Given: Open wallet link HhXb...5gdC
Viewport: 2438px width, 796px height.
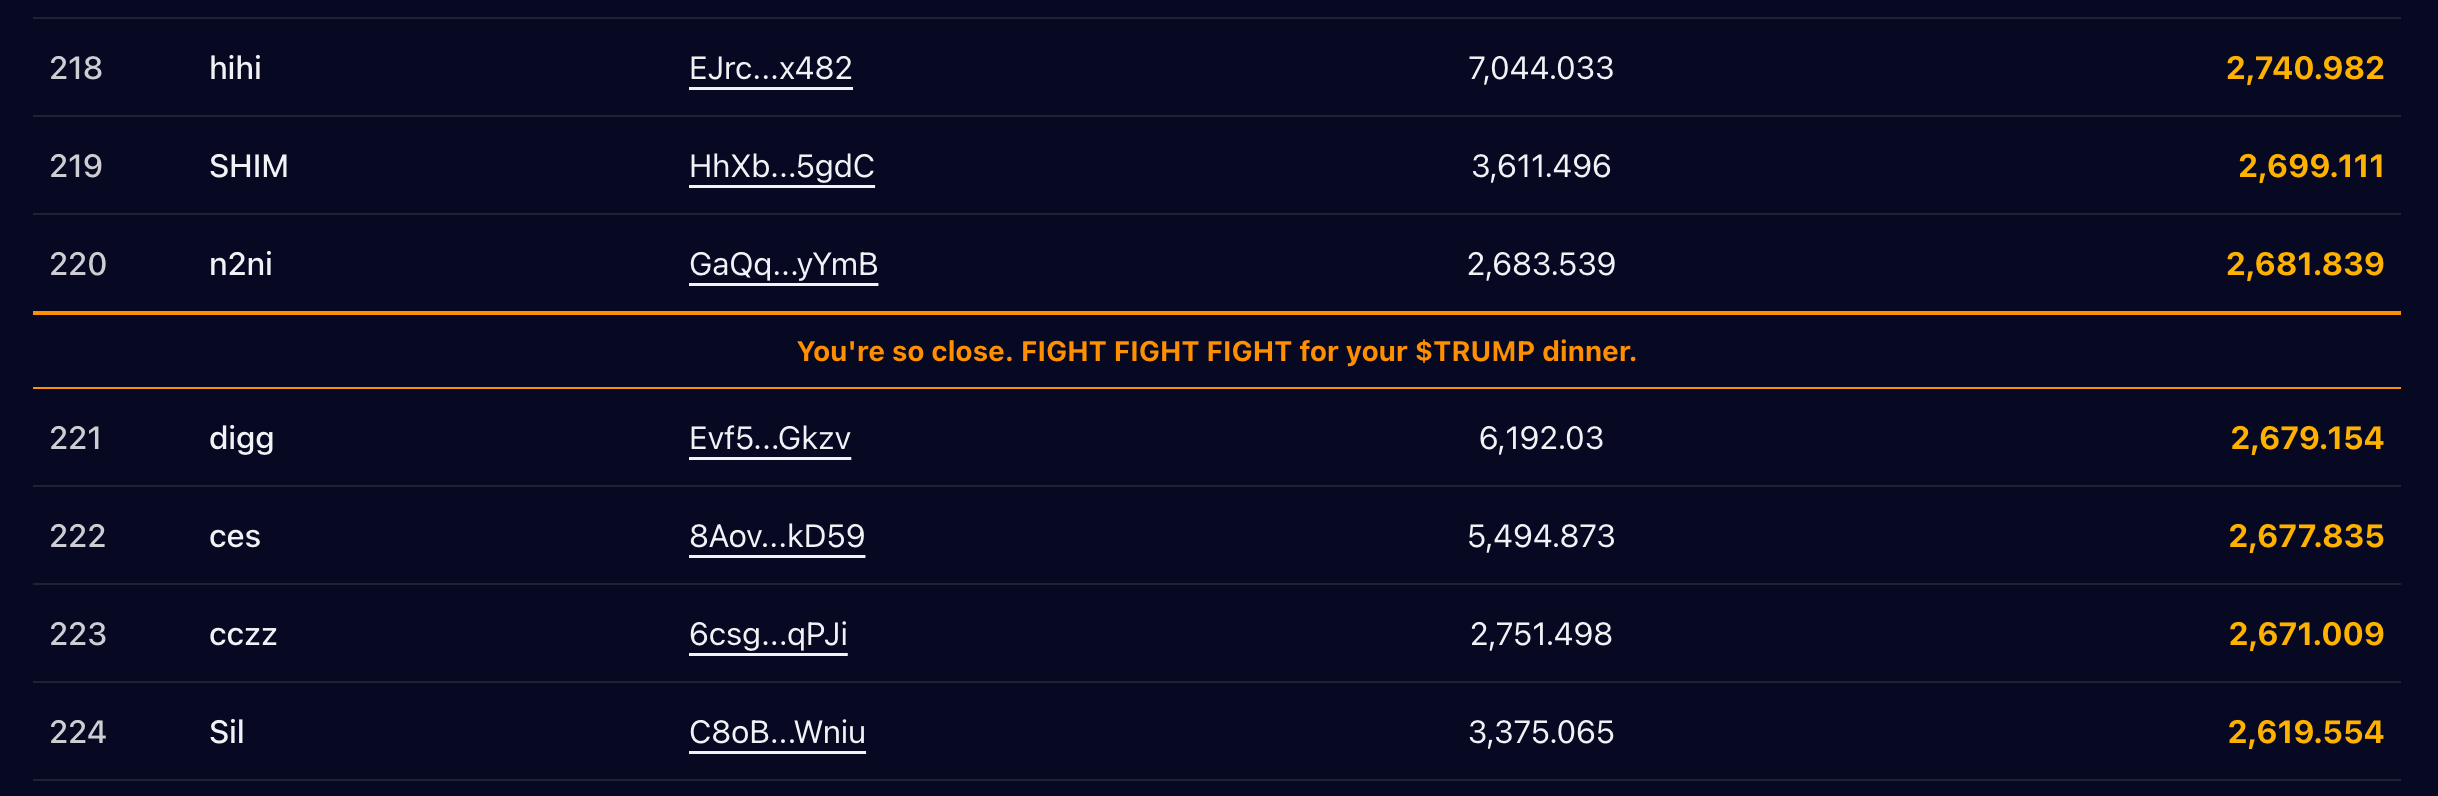Looking at the screenshot, I should click(x=781, y=166).
